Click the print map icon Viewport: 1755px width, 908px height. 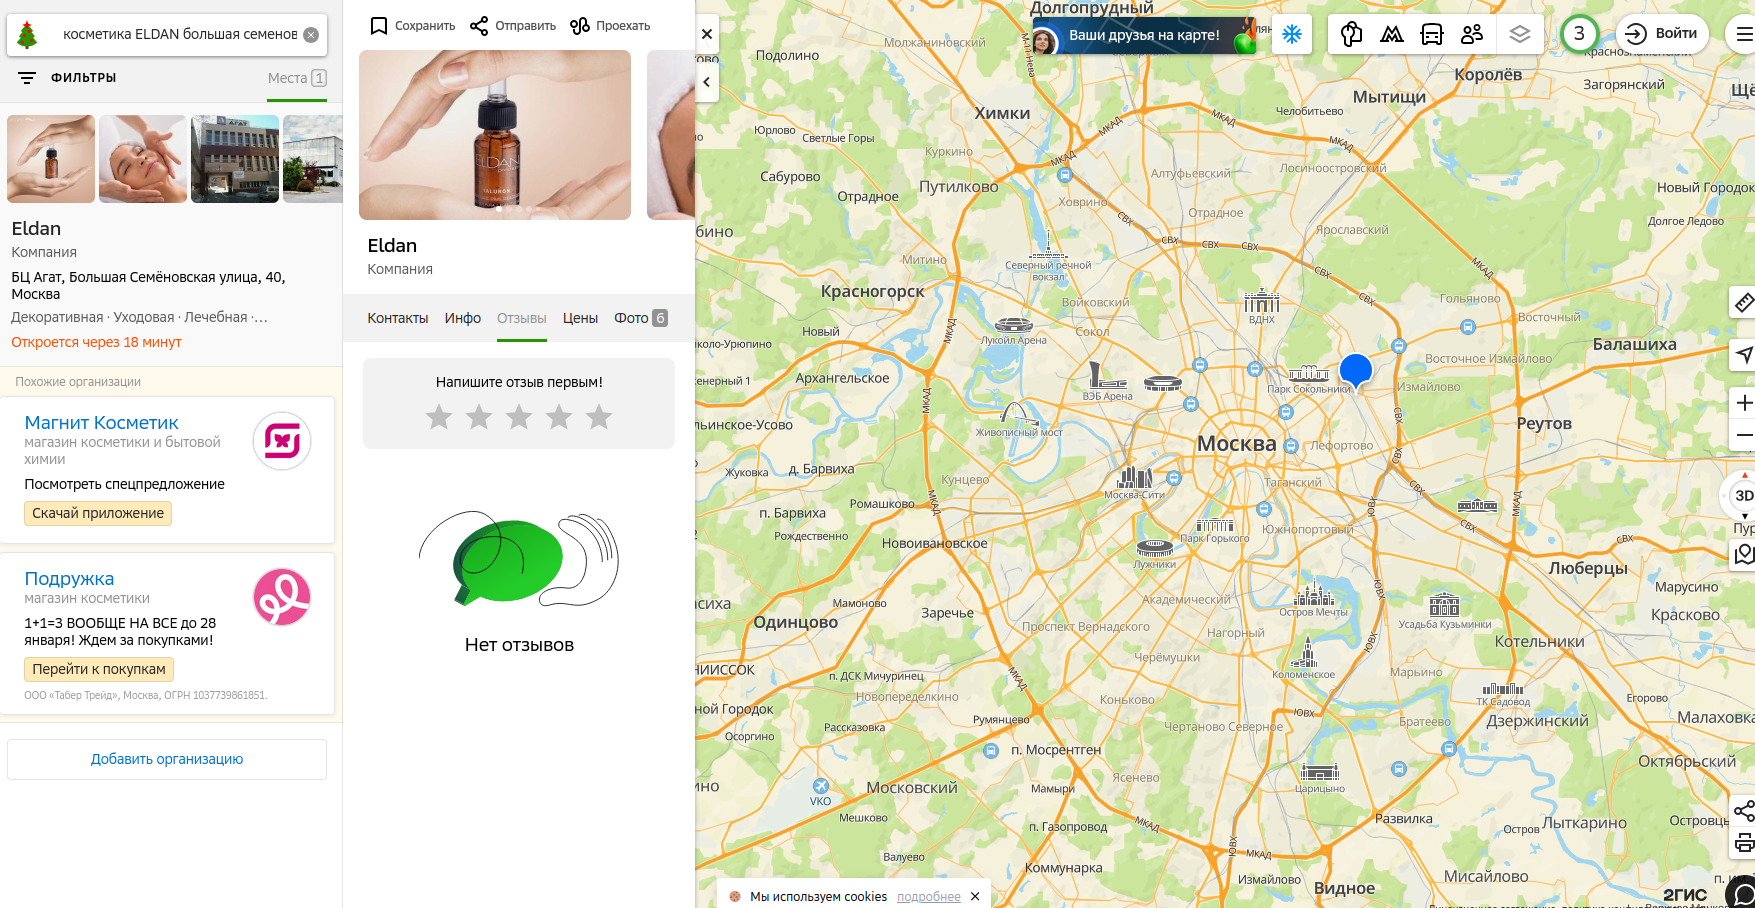pos(1743,842)
